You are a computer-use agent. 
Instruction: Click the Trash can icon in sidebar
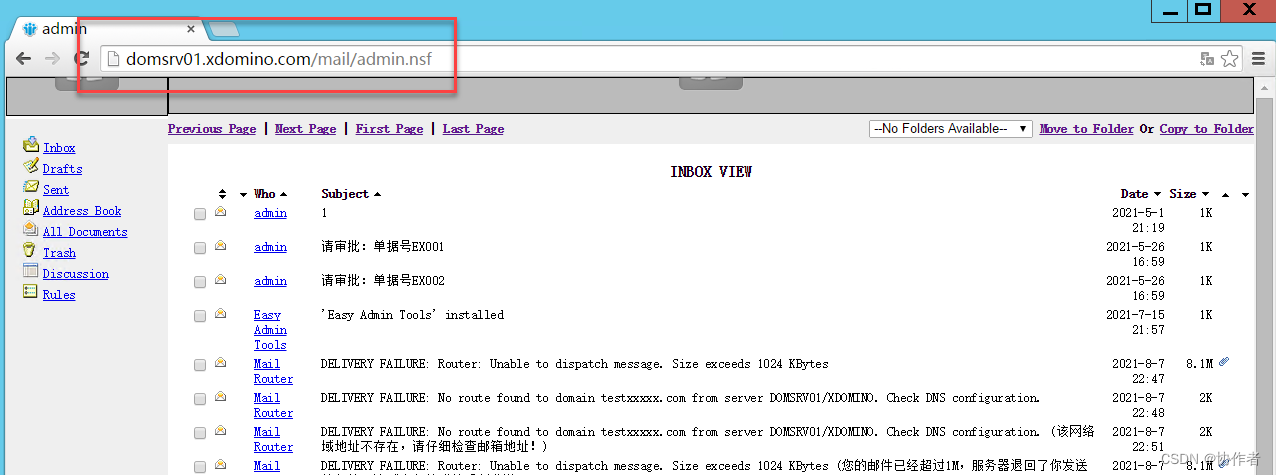point(31,250)
